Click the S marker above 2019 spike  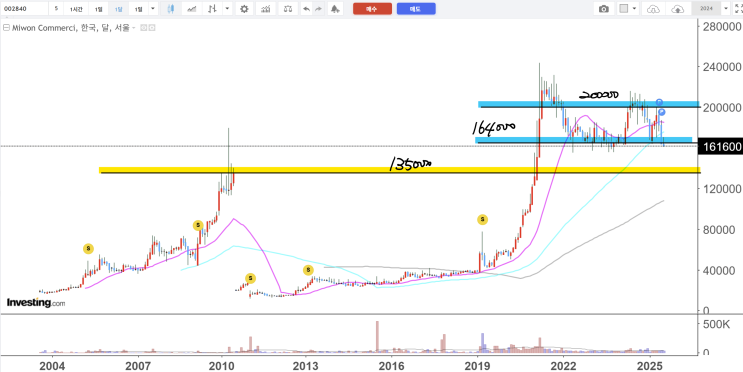(x=482, y=219)
